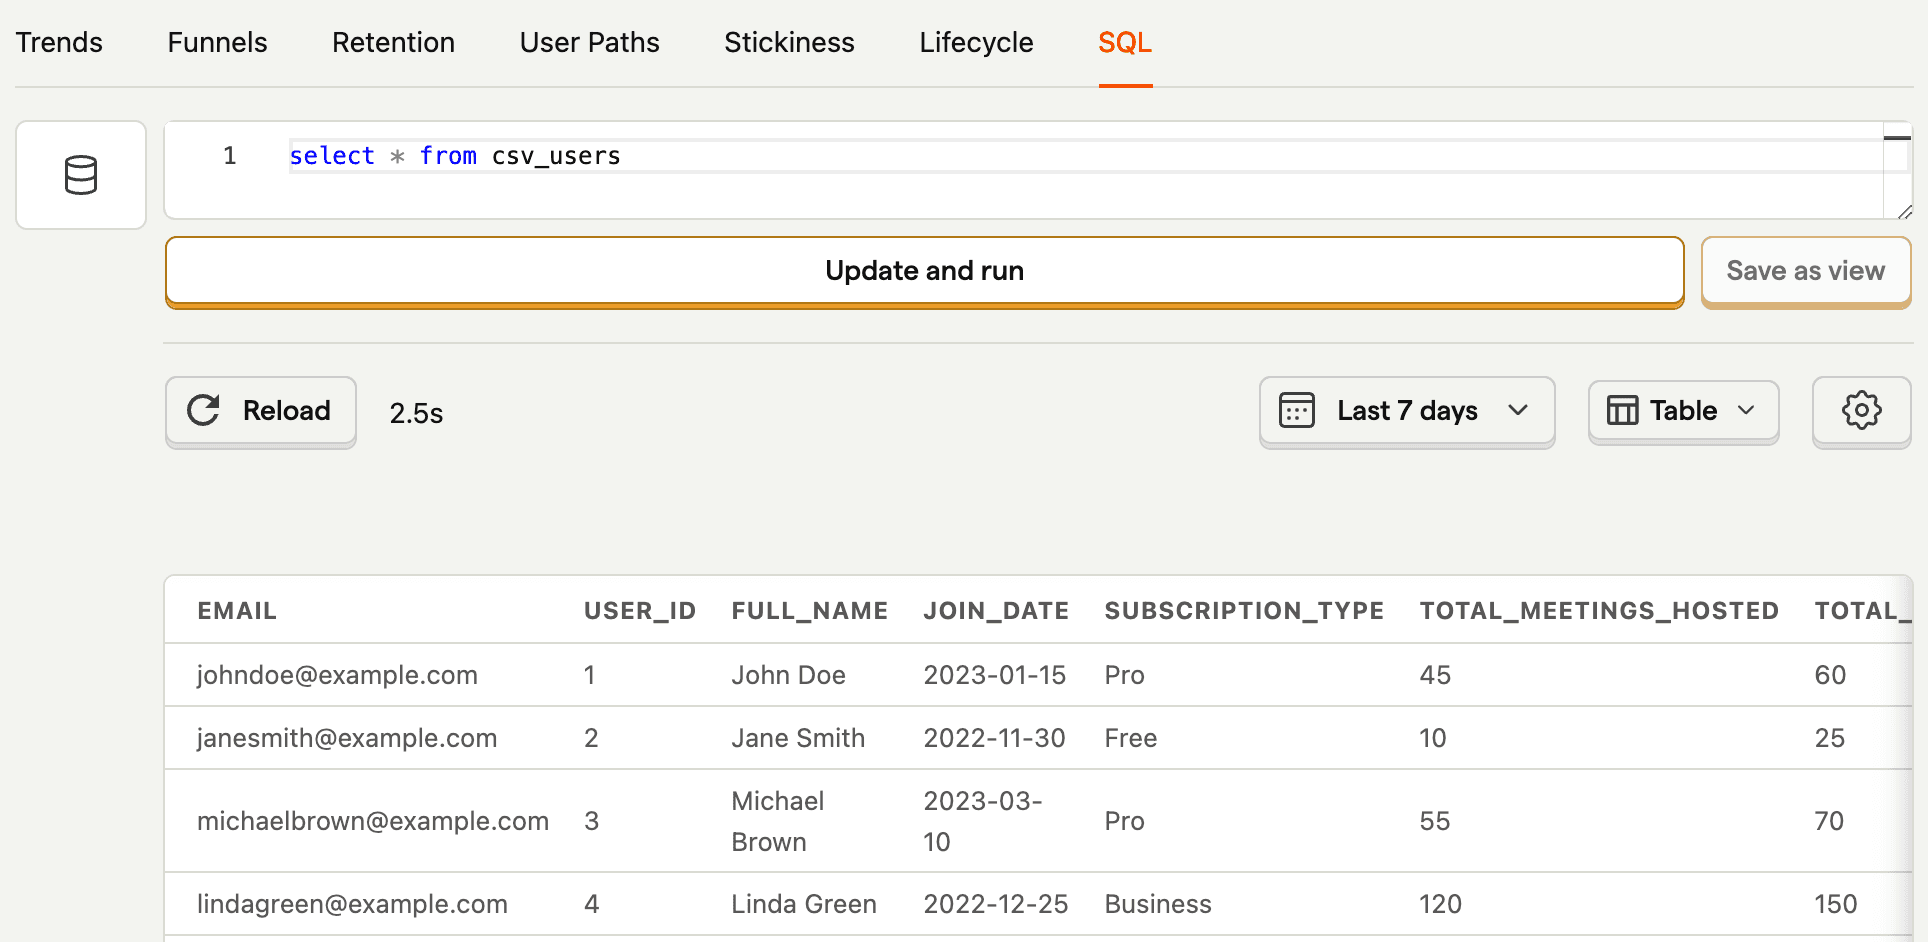Expand the Last 7 days dropdown chevron
The width and height of the screenshot is (1928, 942).
tap(1518, 410)
